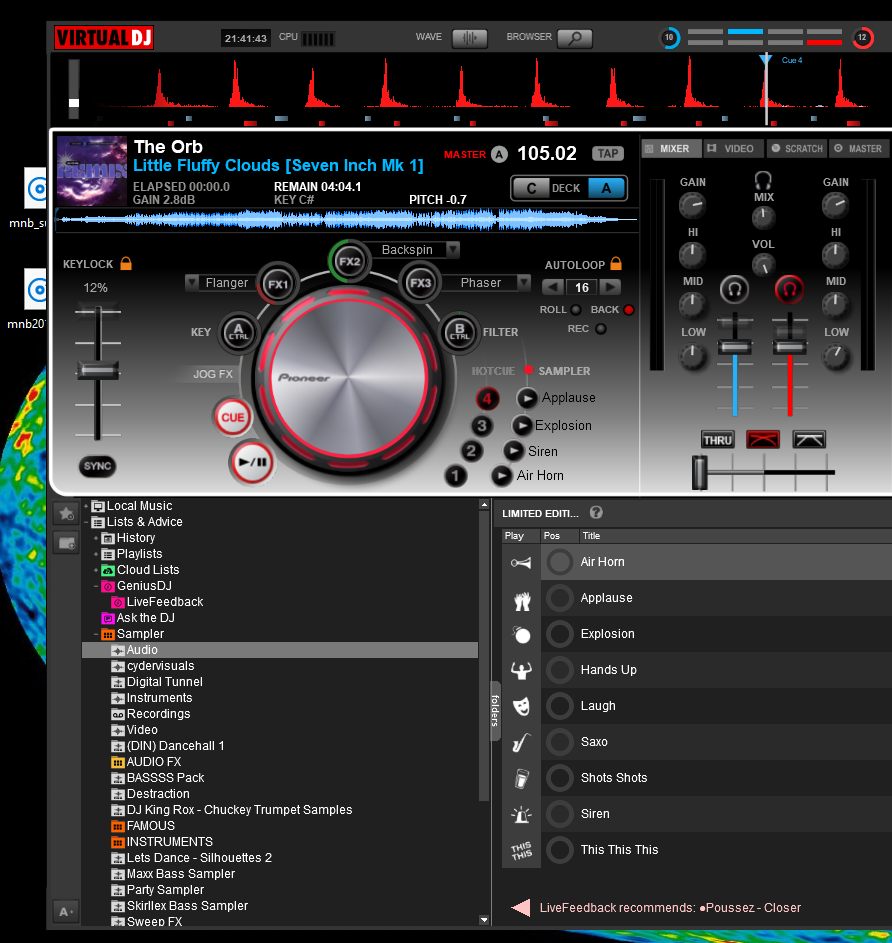Enable the ROLL loop mode
The image size is (892, 943).
click(576, 310)
